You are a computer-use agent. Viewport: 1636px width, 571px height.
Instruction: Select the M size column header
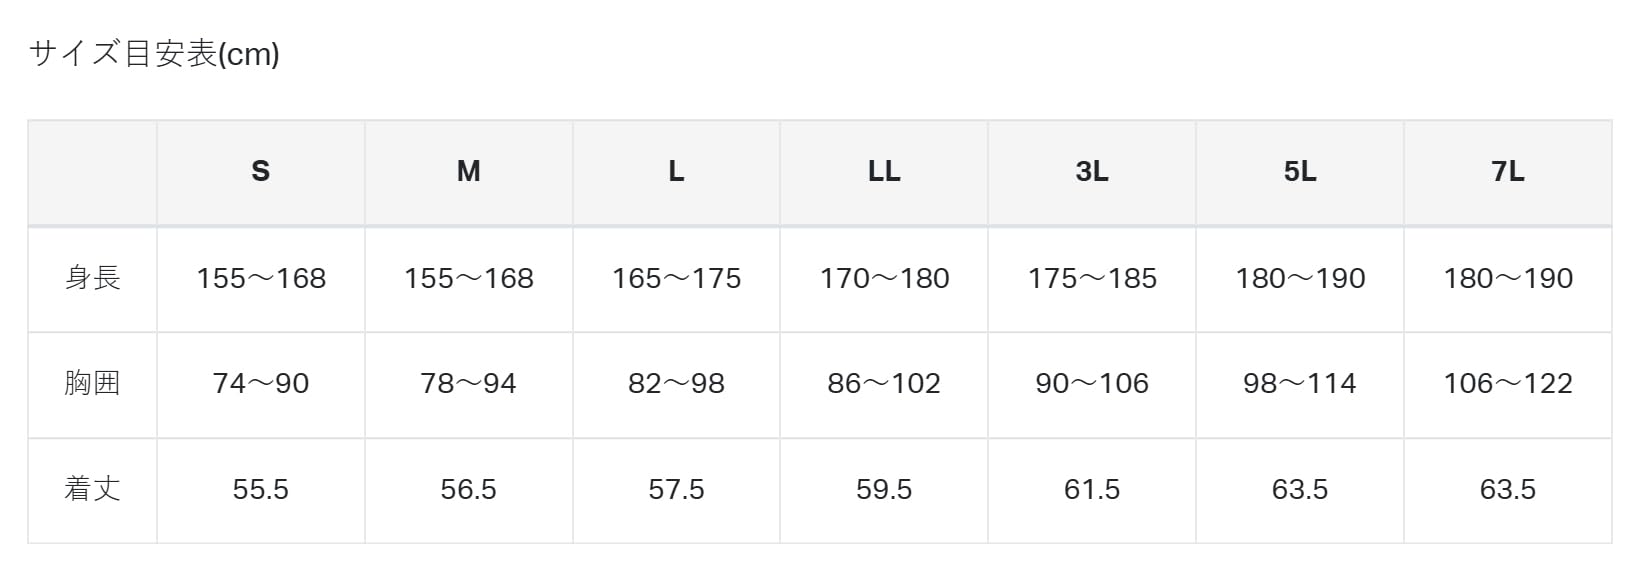469,173
